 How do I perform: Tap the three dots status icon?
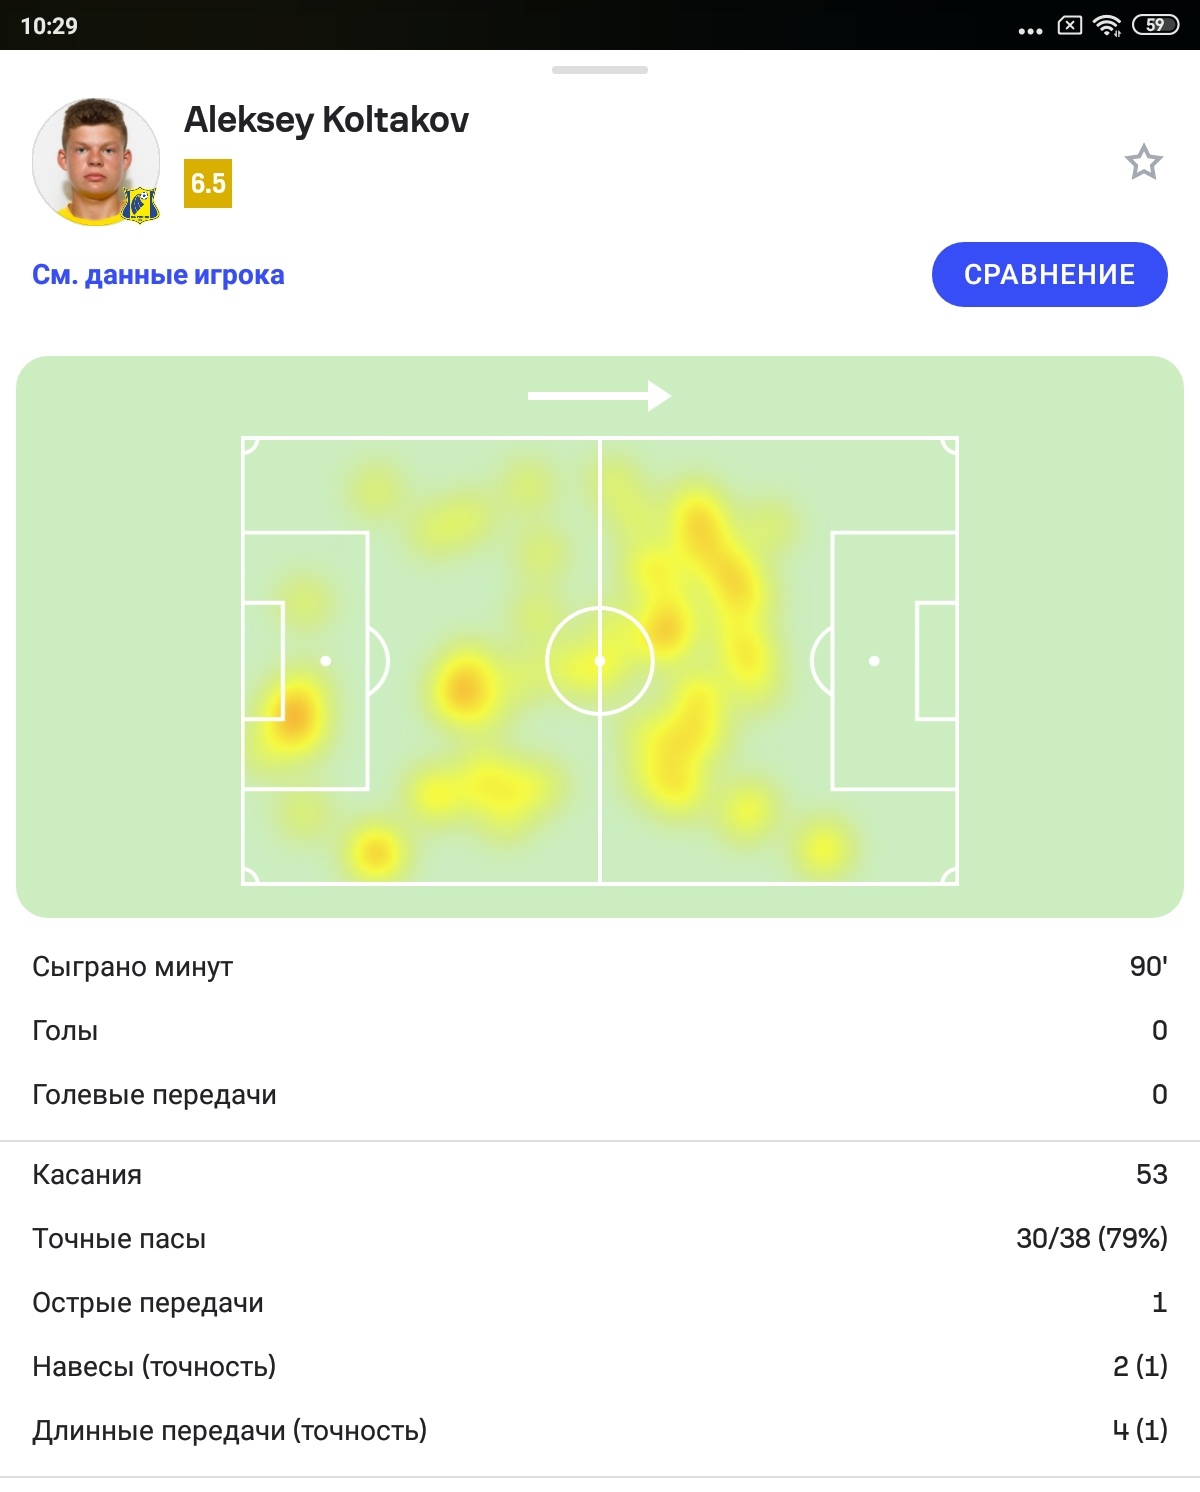tap(1030, 31)
